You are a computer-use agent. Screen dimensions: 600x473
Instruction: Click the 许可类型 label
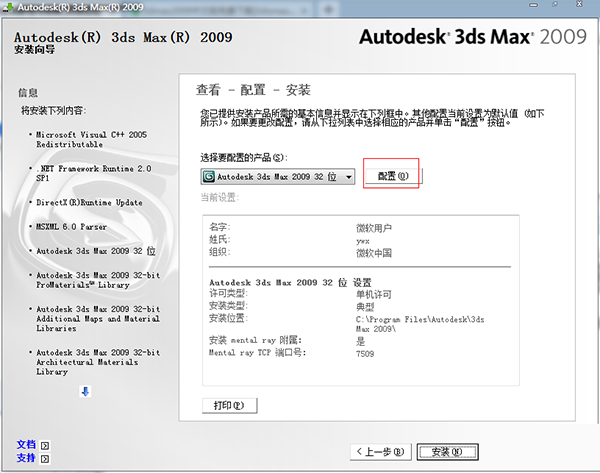pos(228,294)
